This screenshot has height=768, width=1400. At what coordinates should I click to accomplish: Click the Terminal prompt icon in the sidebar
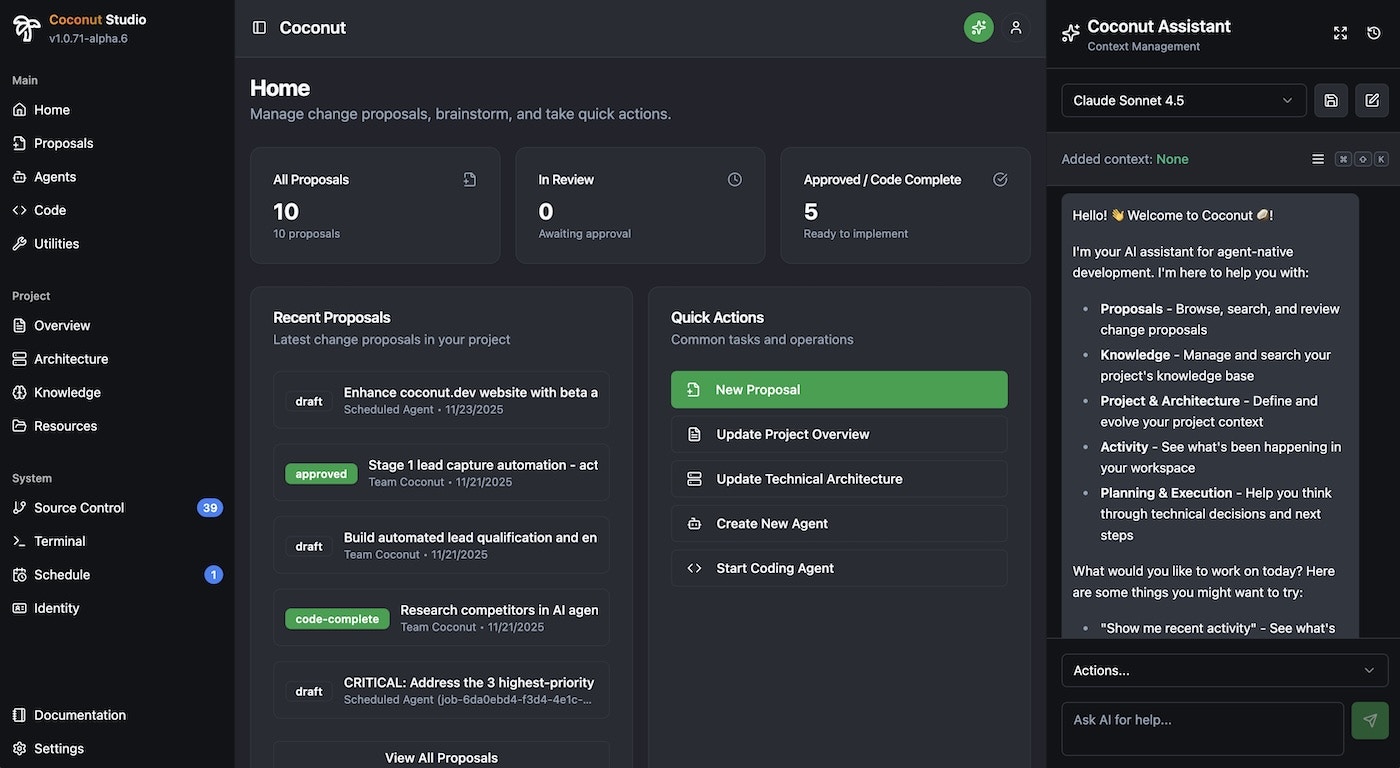[x=19, y=541]
